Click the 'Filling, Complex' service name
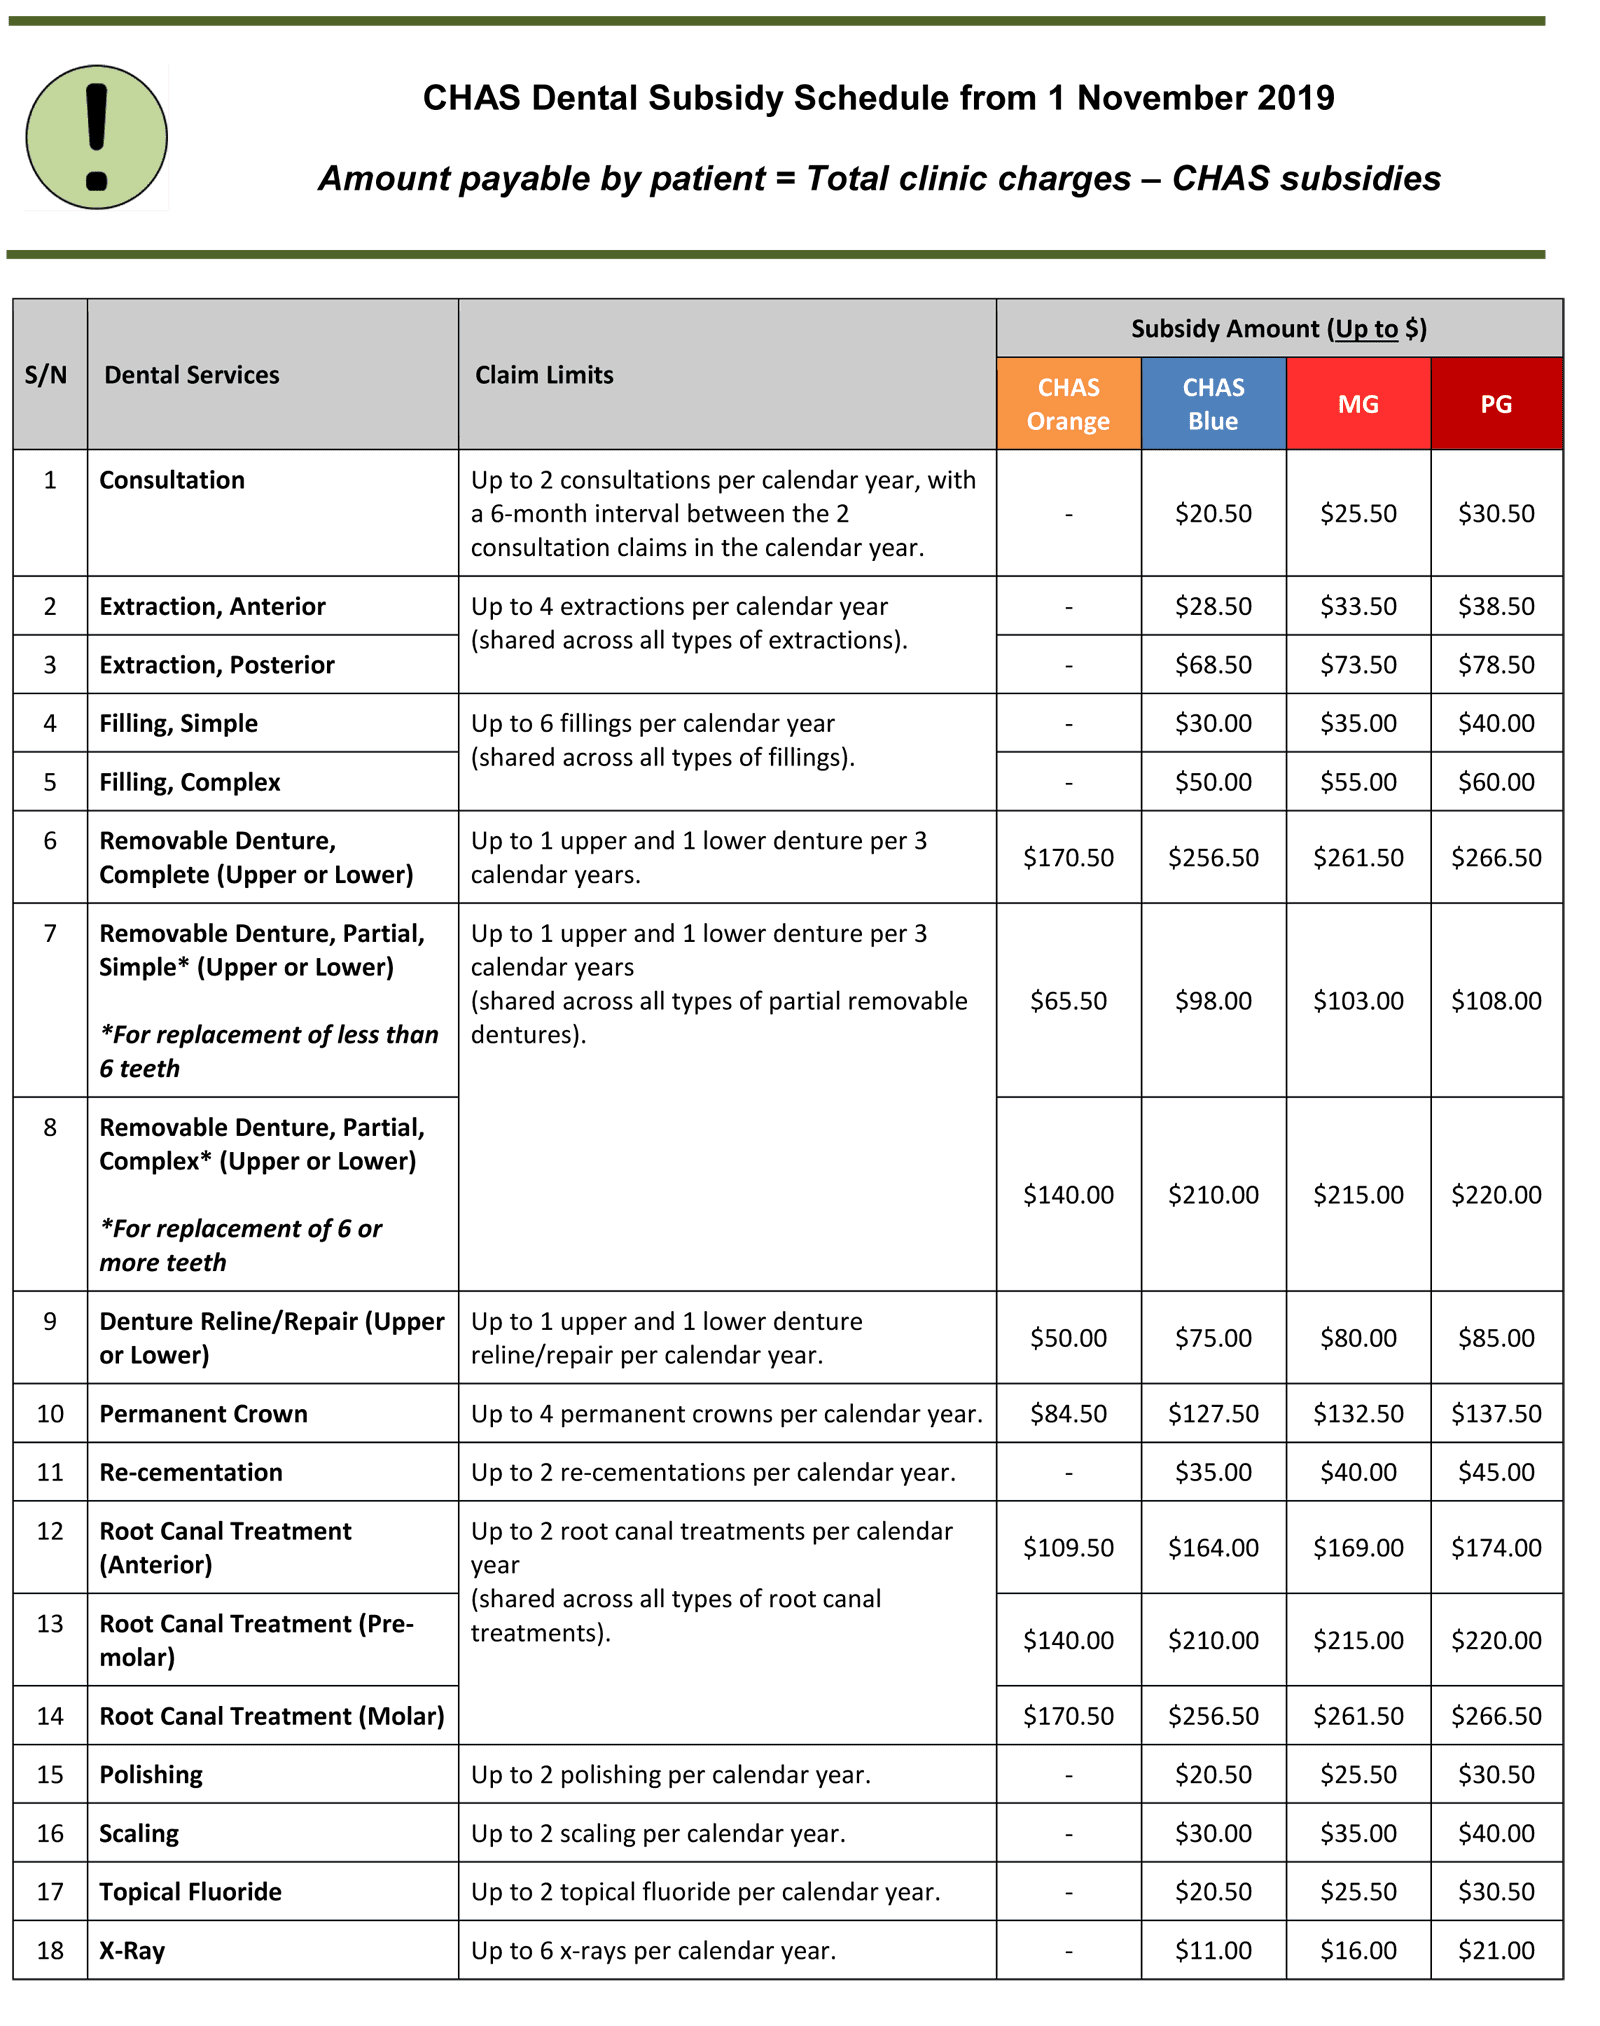The height and width of the screenshot is (2026, 1600). click(190, 782)
